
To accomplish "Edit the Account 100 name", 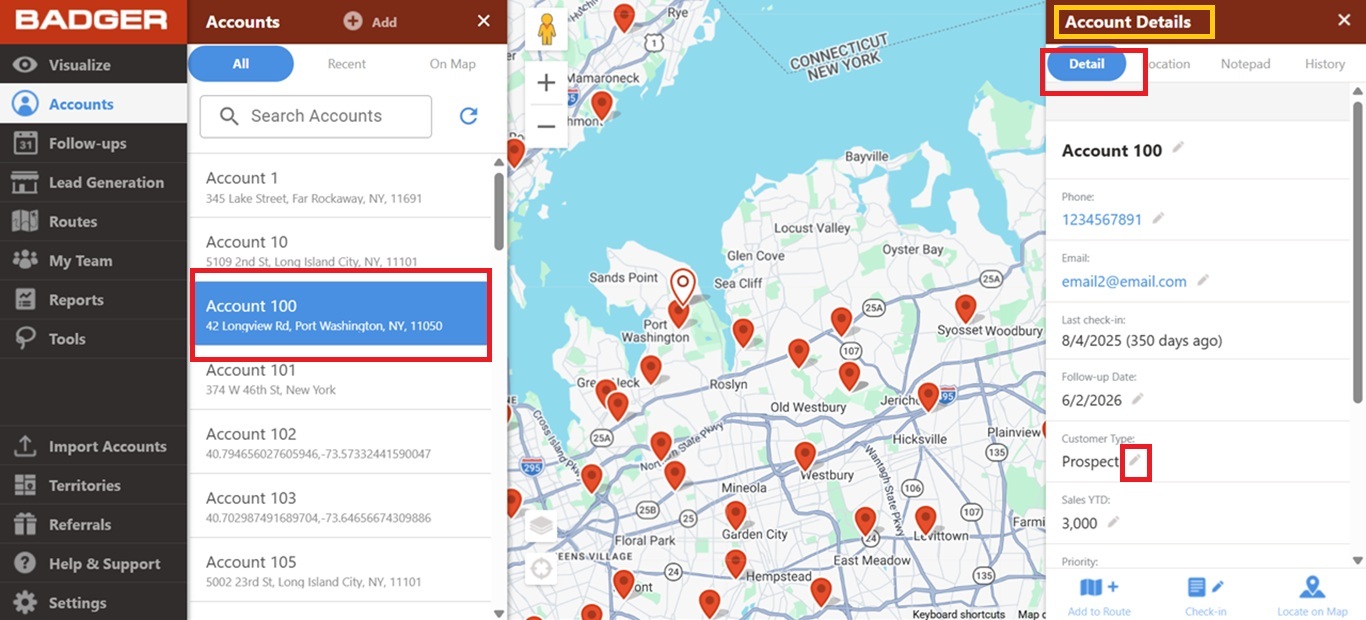I will (1178, 148).
